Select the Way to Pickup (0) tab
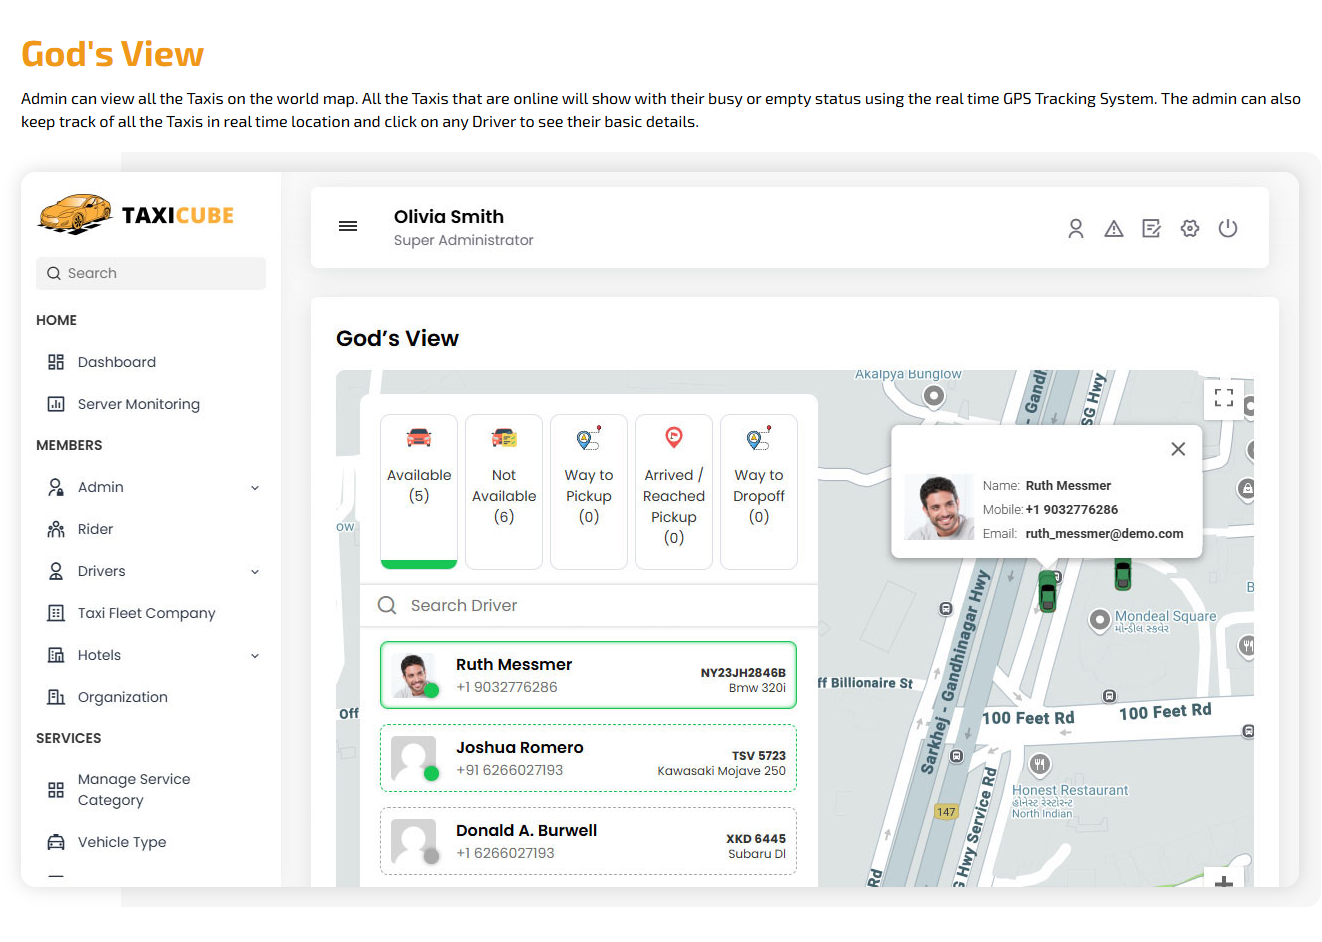The image size is (1322, 942). (589, 492)
